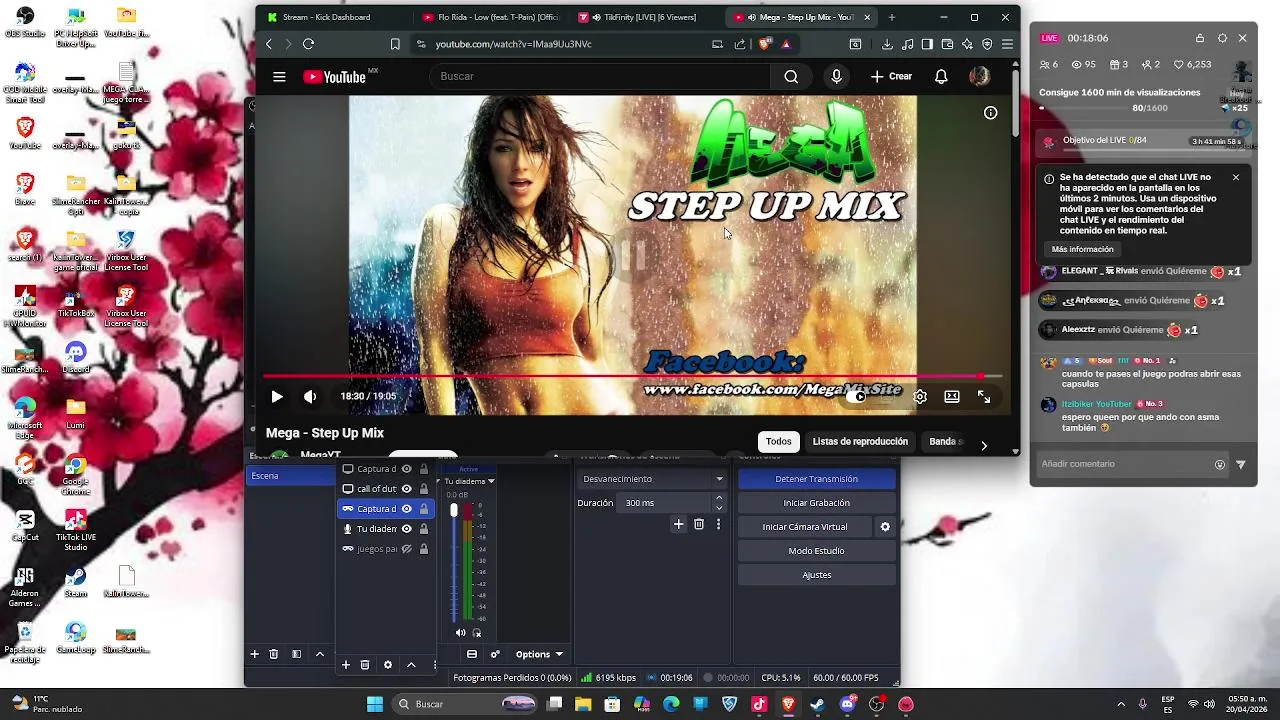1280x720 pixels.
Task: Increase transition Duración with up arrow
Action: (x=718, y=498)
